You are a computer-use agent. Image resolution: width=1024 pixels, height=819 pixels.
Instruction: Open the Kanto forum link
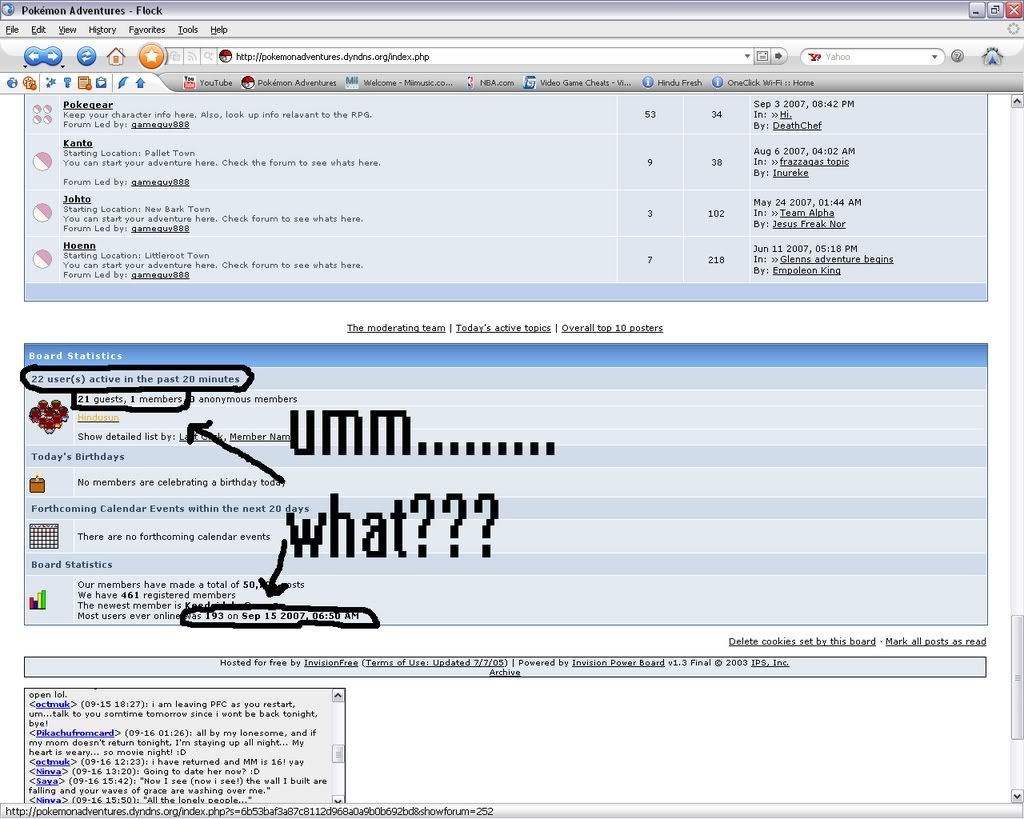point(78,143)
